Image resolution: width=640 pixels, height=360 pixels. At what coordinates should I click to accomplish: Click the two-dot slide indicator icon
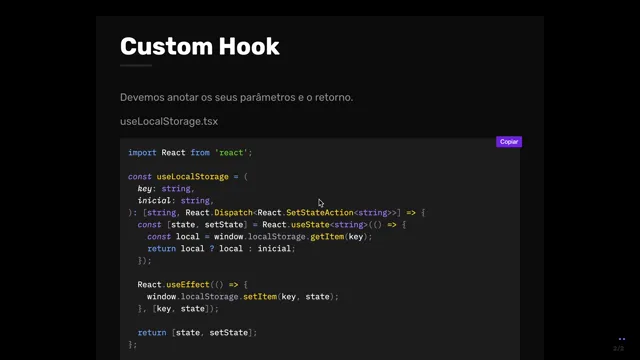click(x=622, y=339)
